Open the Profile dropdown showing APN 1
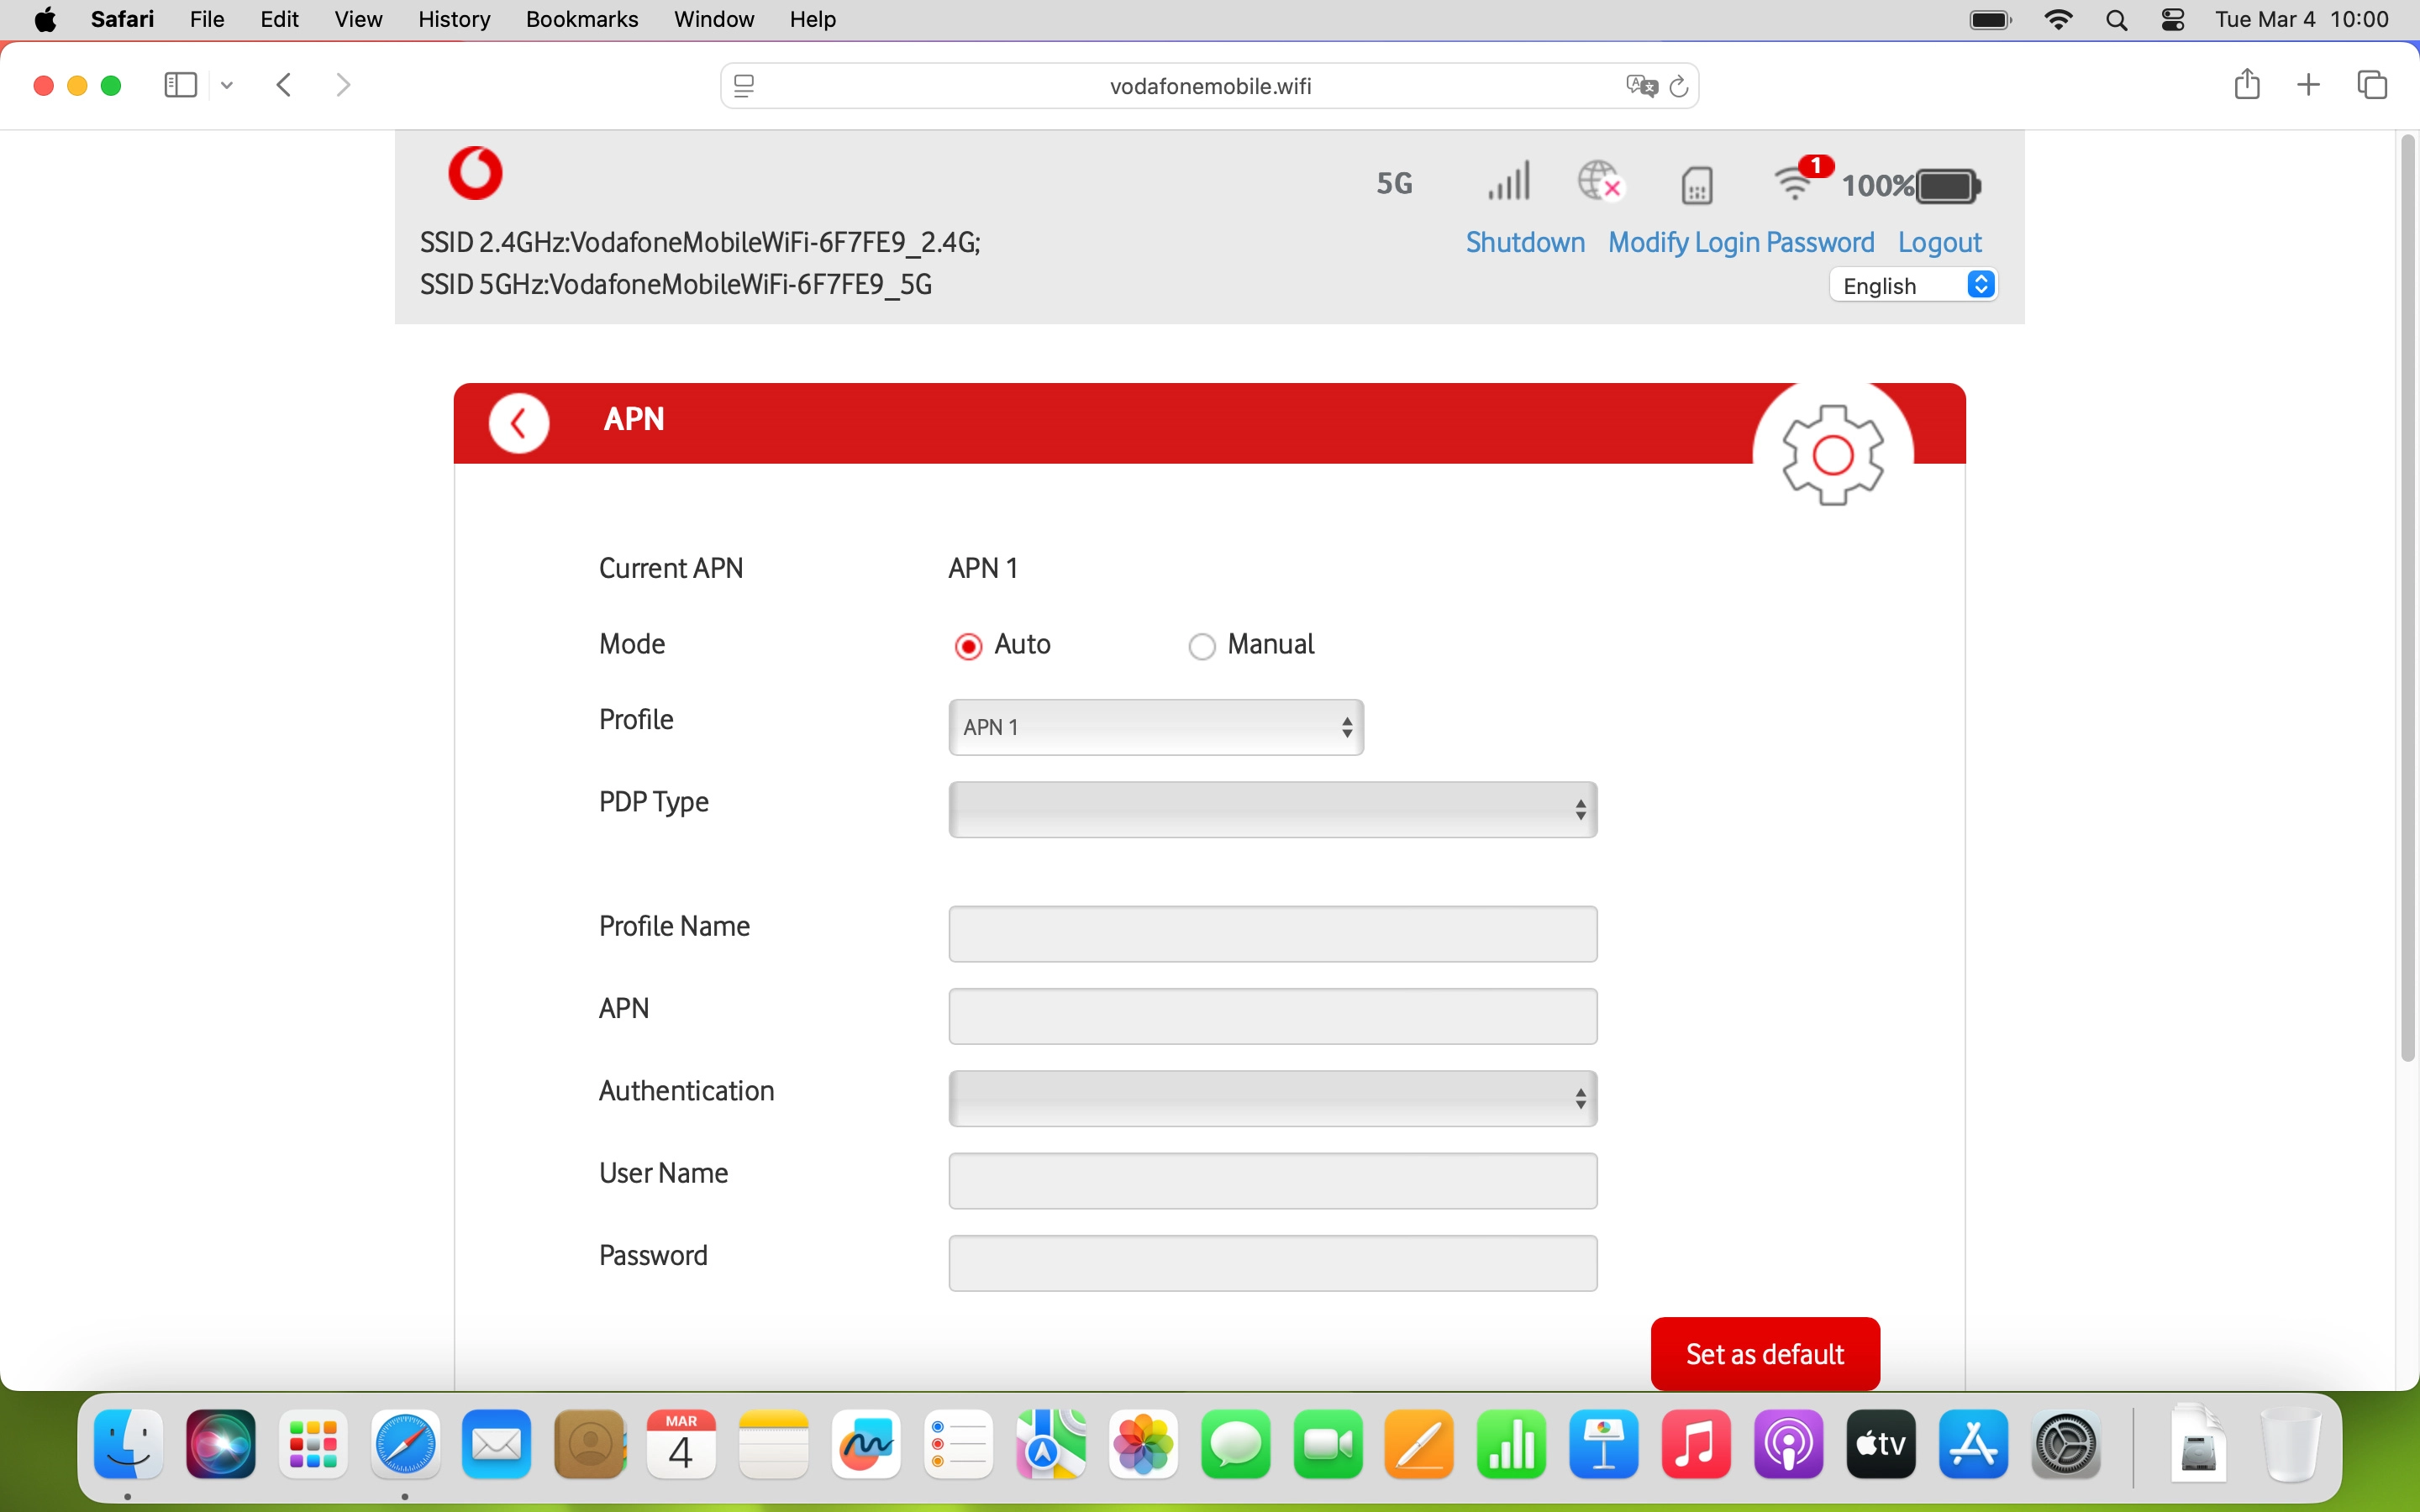This screenshot has width=2420, height=1512. (x=1155, y=727)
